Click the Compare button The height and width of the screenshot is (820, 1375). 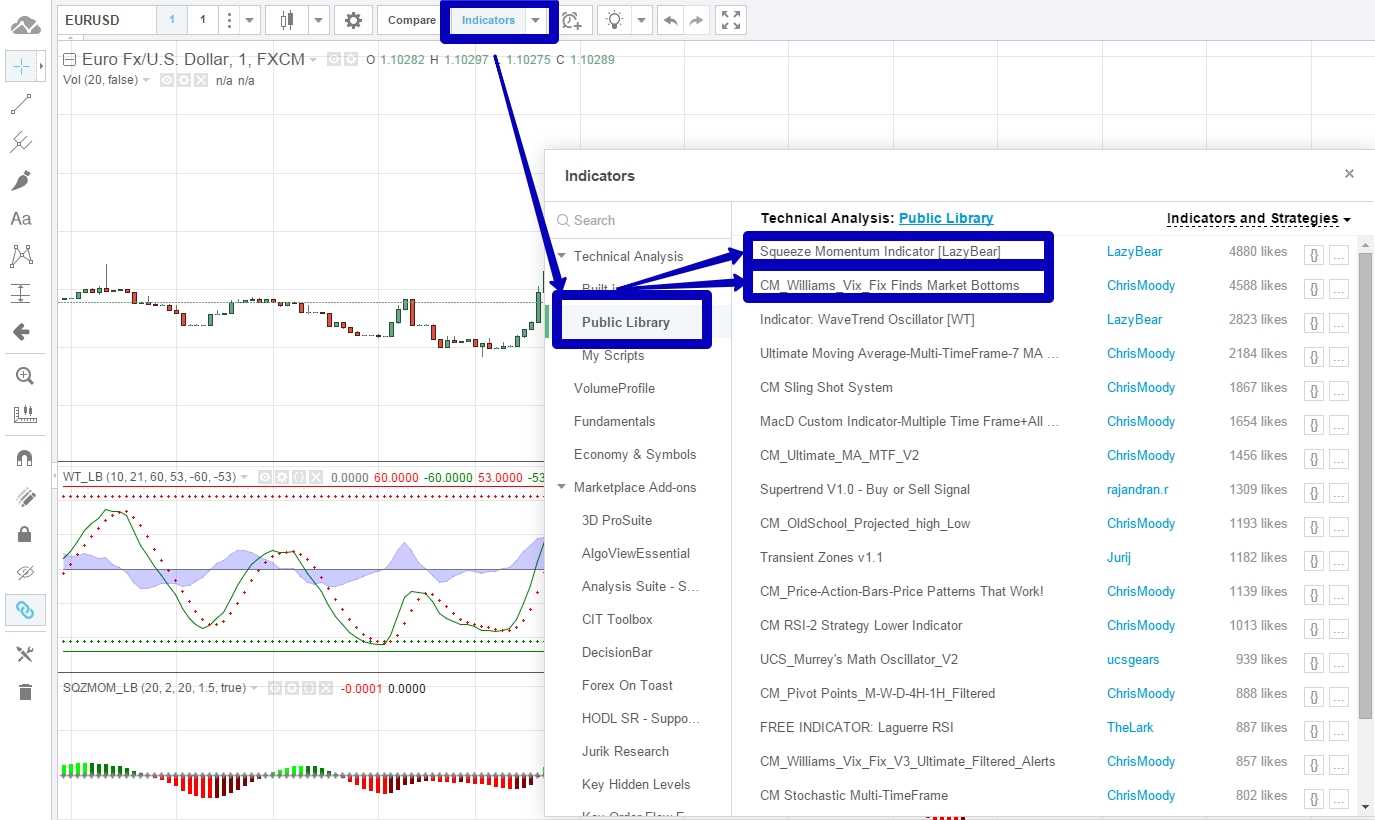(411, 20)
